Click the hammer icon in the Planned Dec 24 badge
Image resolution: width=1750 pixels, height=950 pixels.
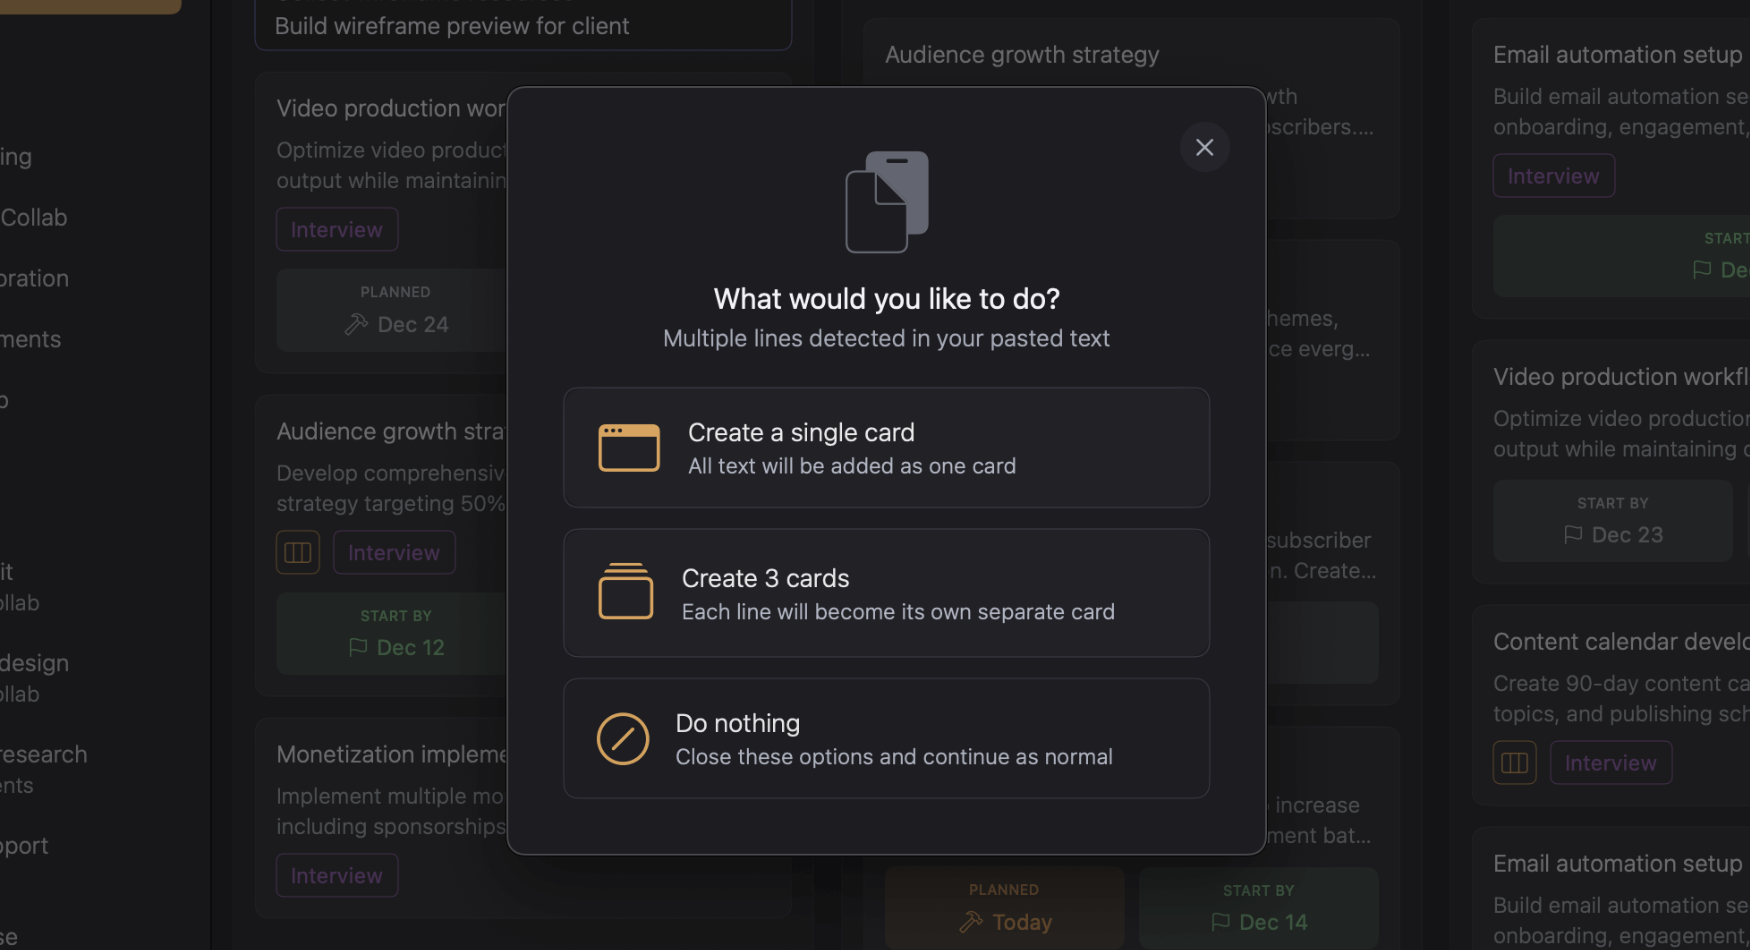[358, 324]
